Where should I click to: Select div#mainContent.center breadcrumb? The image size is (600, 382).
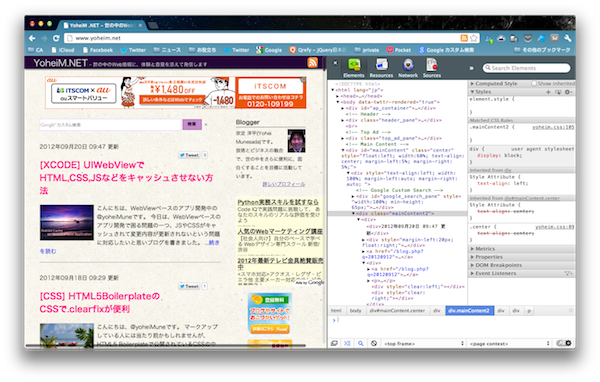coord(397,311)
